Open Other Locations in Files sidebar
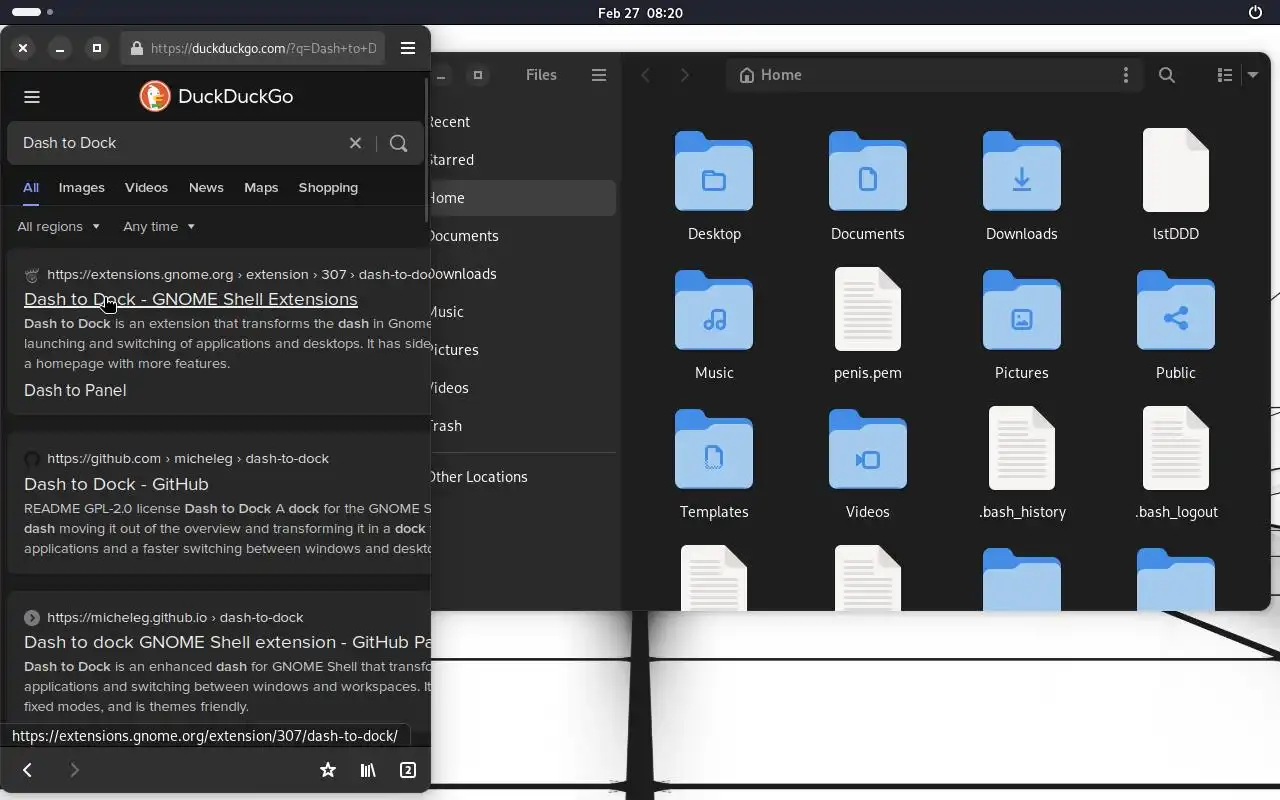 point(523,477)
